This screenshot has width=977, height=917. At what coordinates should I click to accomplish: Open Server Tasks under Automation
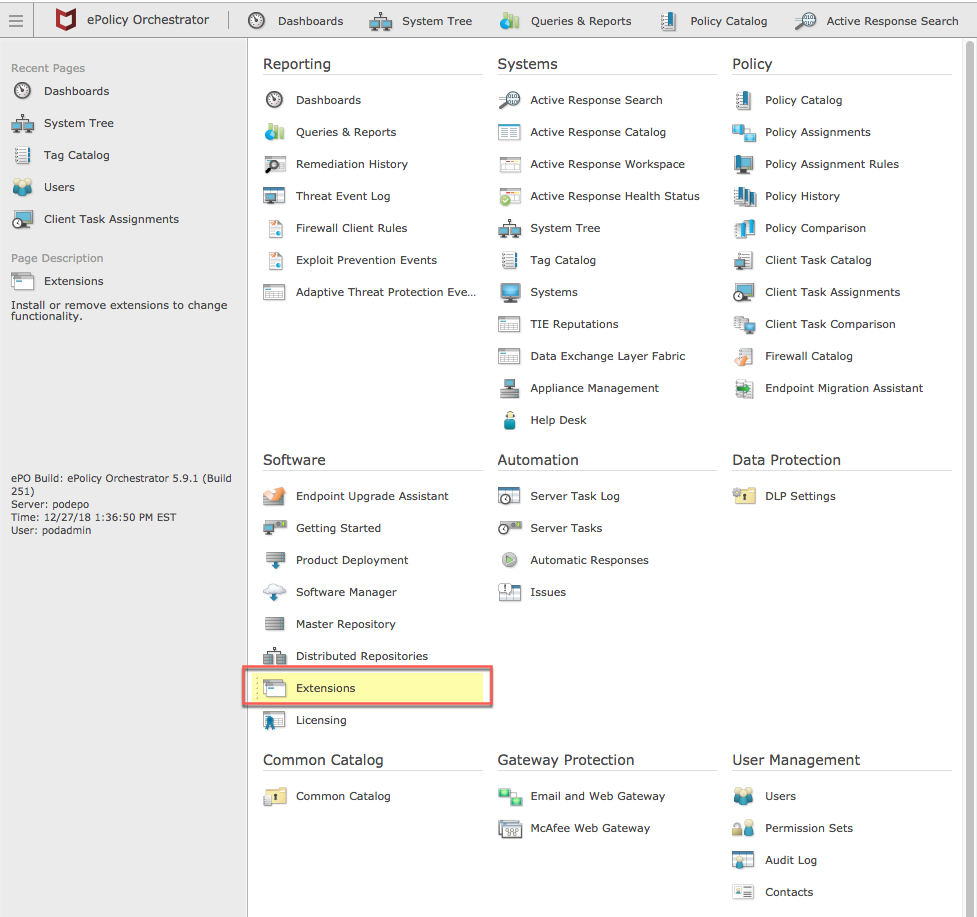pos(566,528)
